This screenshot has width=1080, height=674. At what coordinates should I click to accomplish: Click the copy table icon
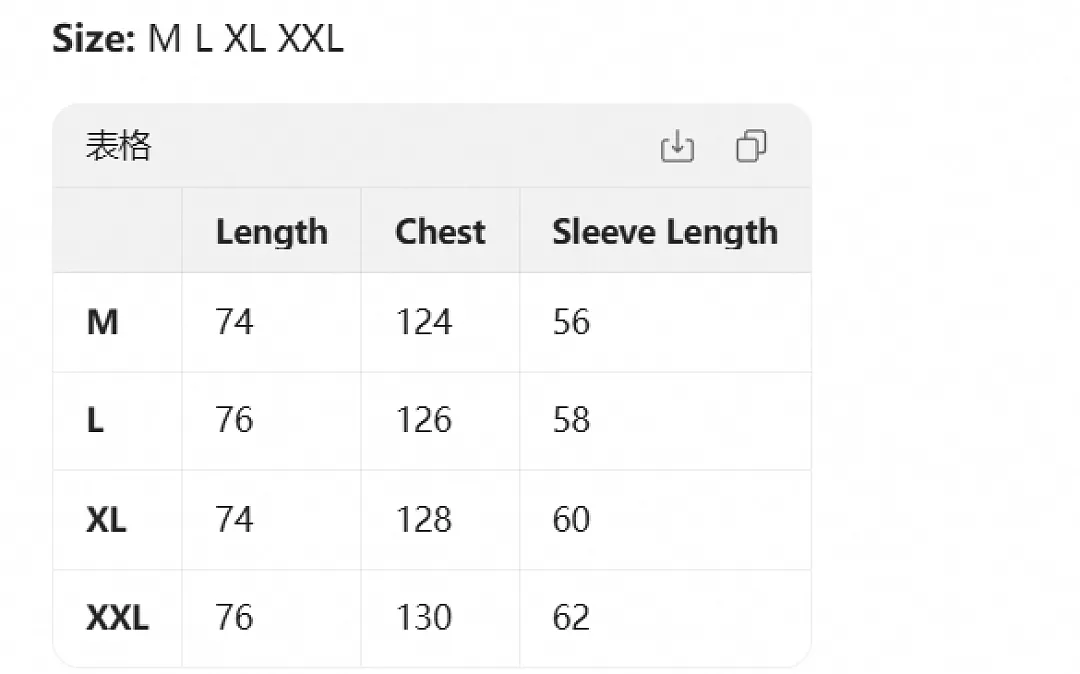tap(751, 146)
